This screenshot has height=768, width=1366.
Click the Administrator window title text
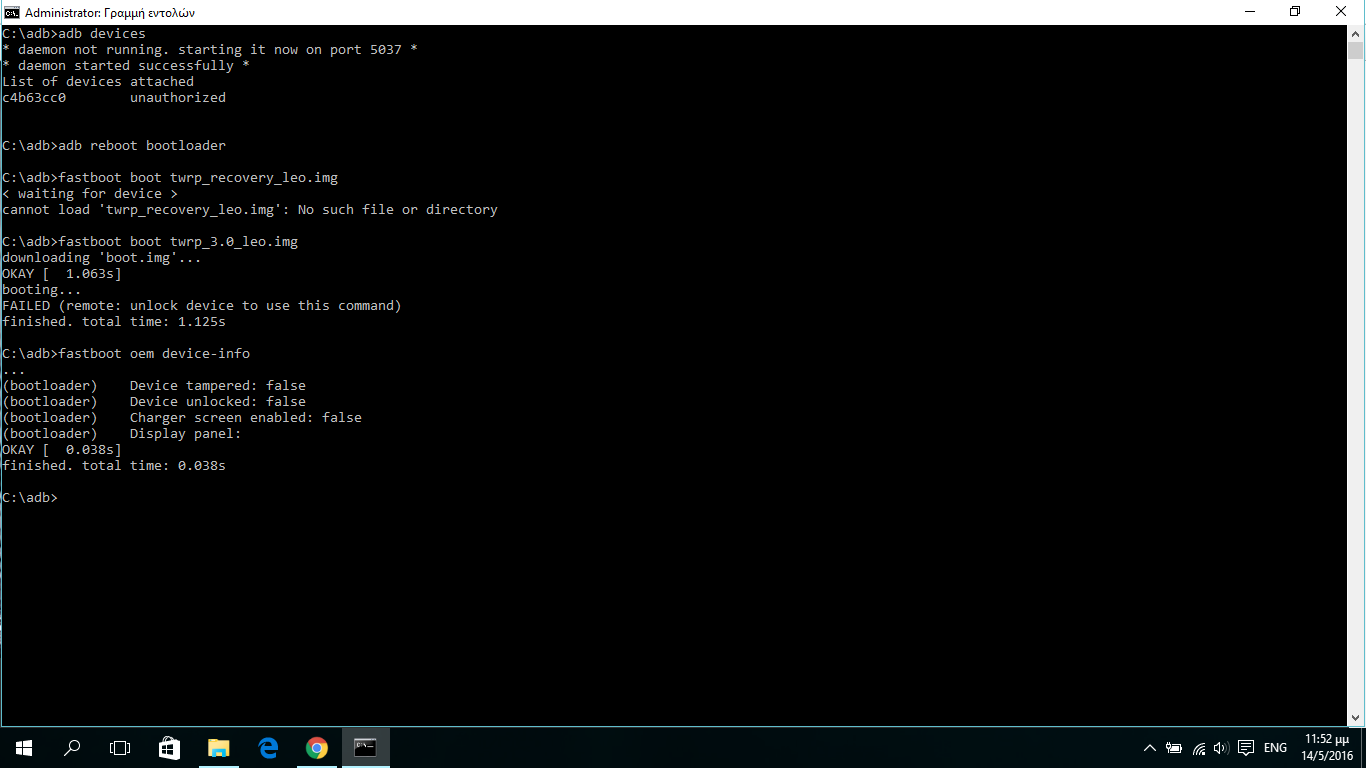110,13
